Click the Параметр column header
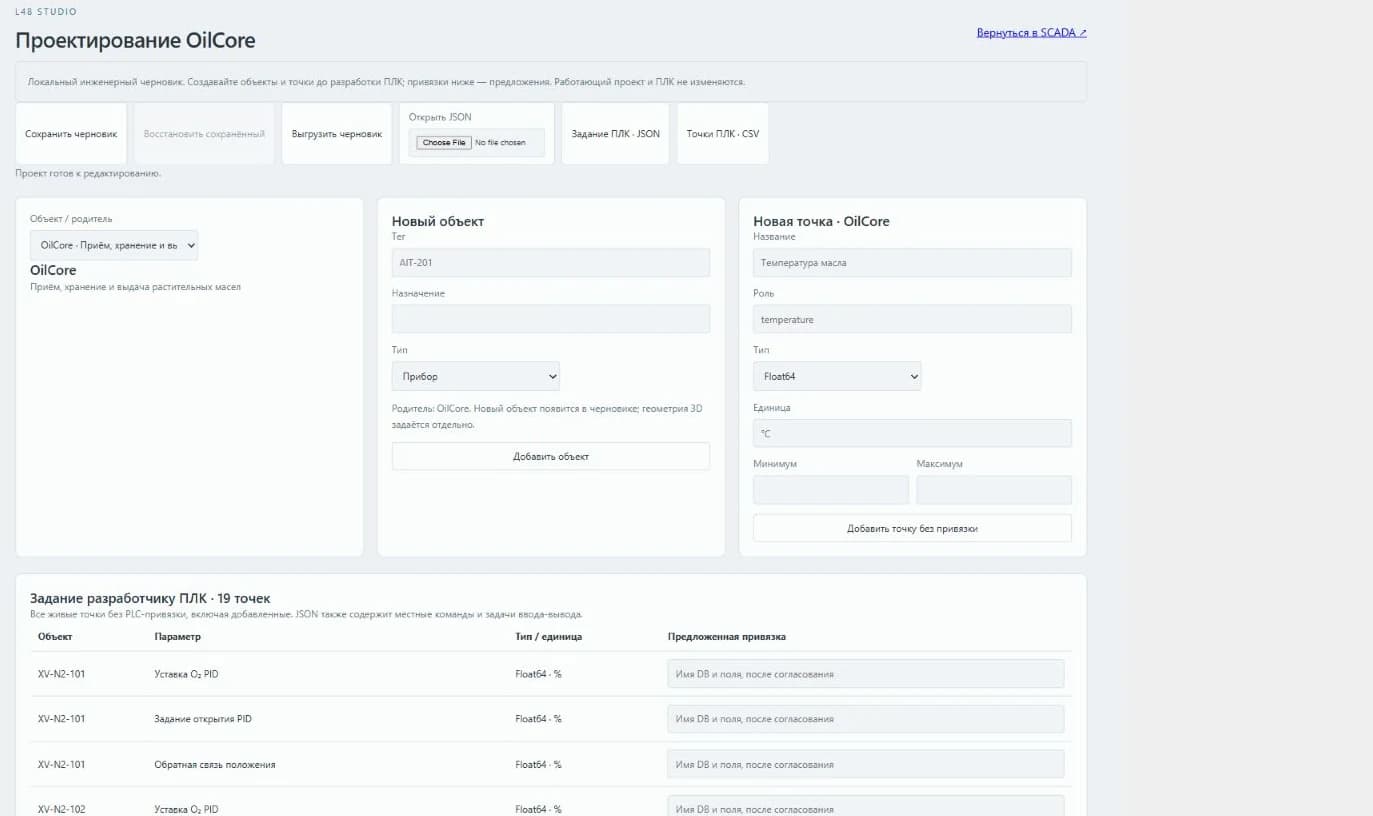The image size is (1373, 816). point(178,636)
